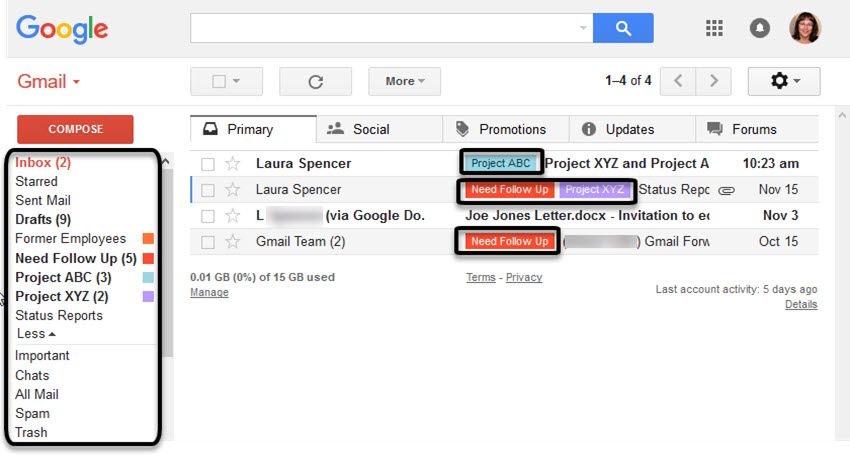Select the first Laura Spencer email checkbox
This screenshot has height=455, width=850.
[208, 164]
